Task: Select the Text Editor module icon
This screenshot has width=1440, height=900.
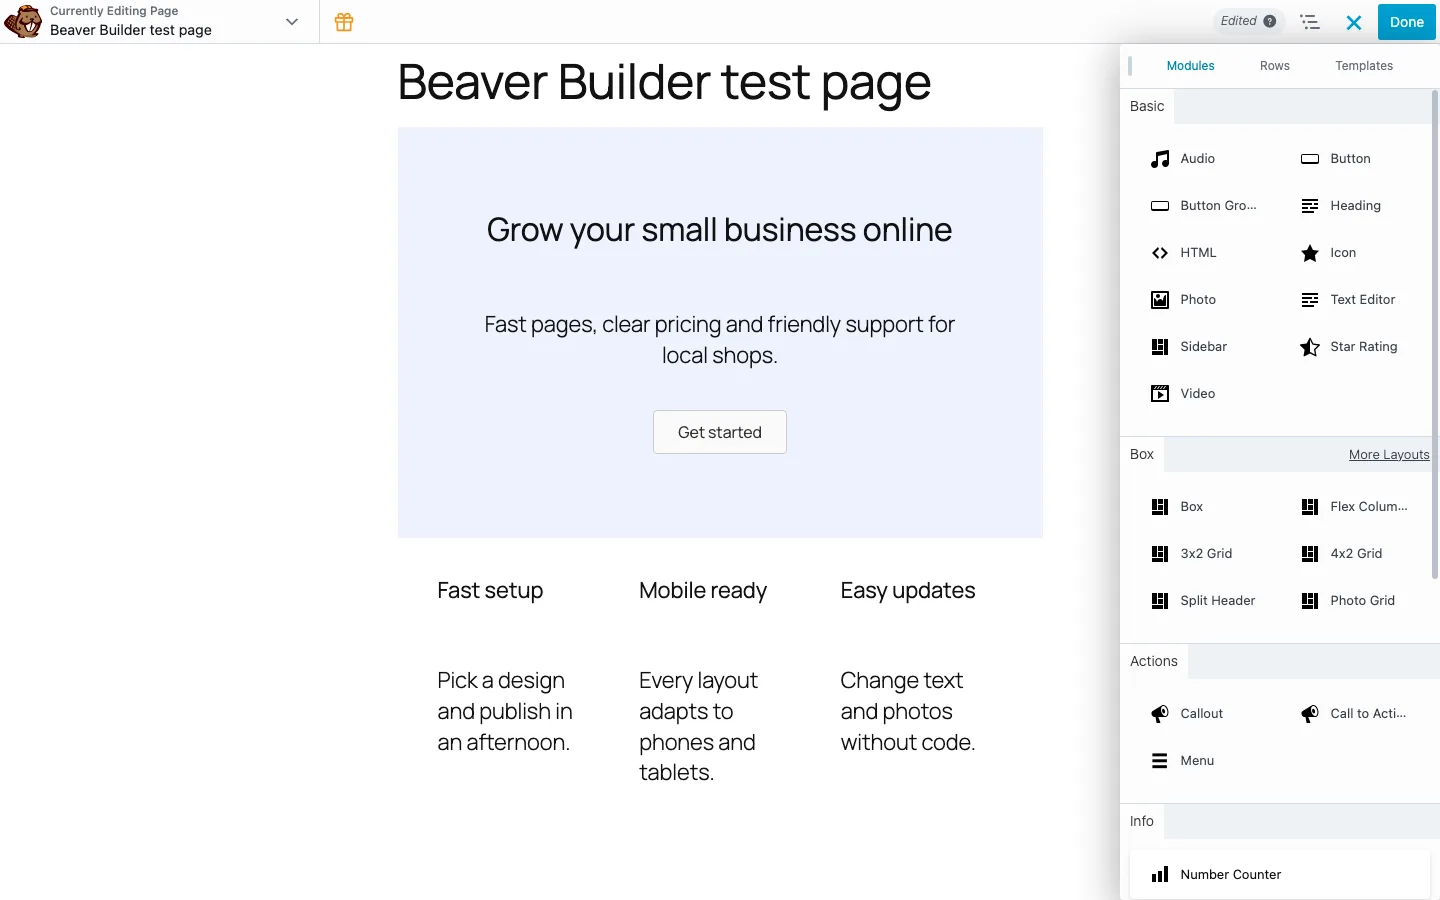Action: click(1310, 300)
